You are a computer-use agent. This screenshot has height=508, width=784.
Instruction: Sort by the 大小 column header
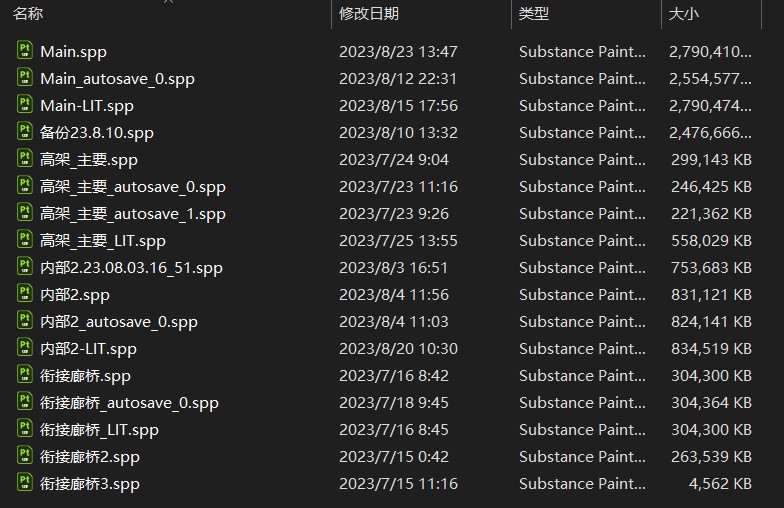[x=683, y=13]
